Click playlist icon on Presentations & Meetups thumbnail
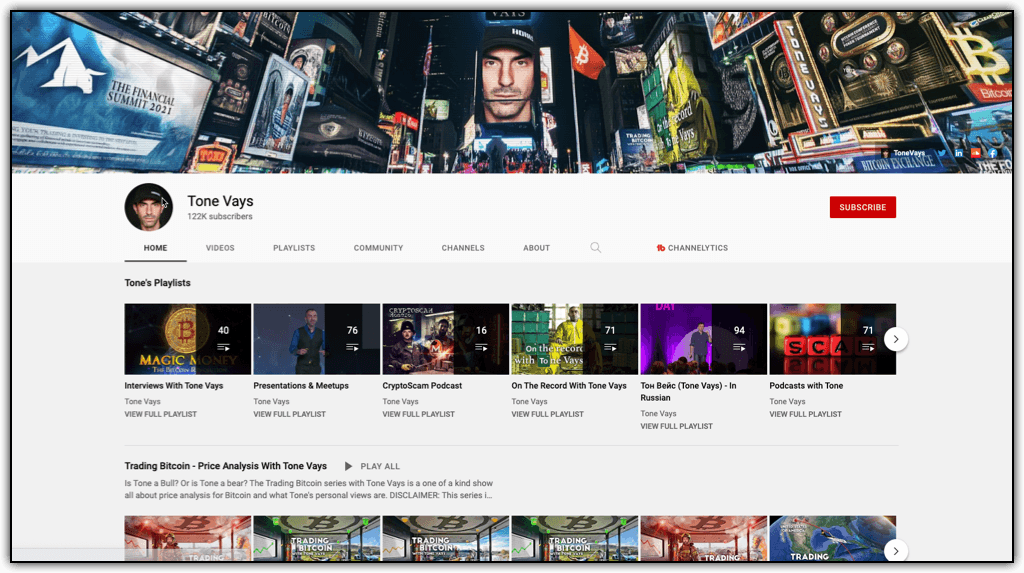The width and height of the screenshot is (1024, 573). click(352, 348)
